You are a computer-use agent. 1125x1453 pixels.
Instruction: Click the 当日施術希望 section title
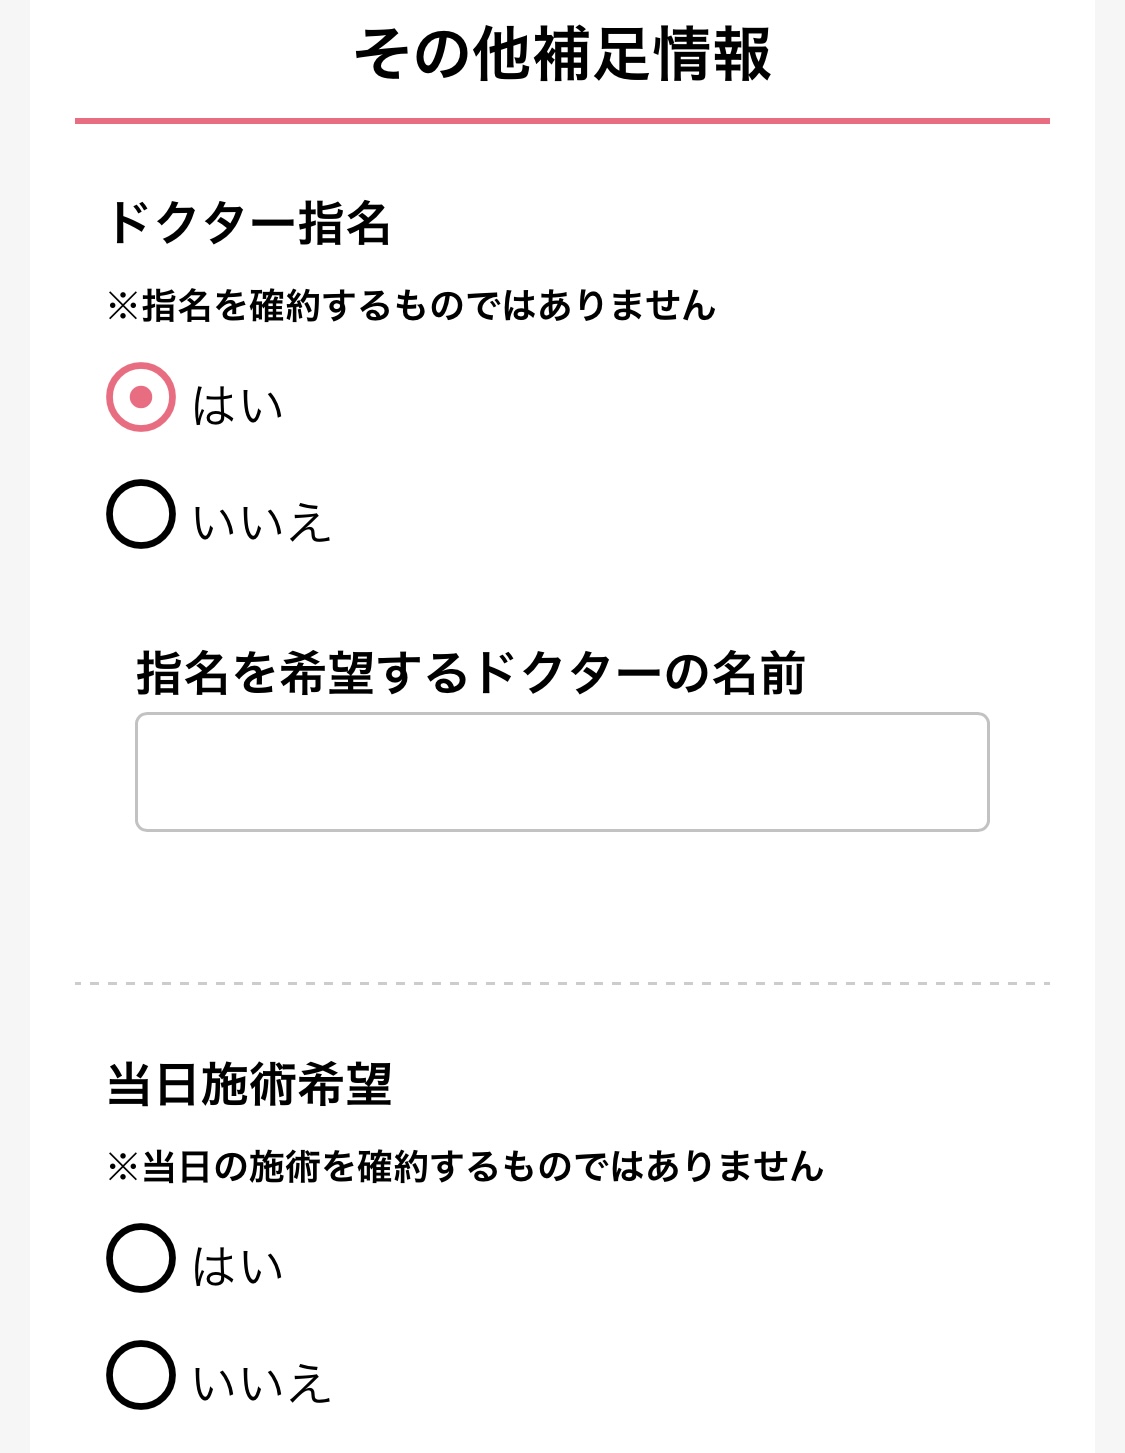[x=249, y=1084]
